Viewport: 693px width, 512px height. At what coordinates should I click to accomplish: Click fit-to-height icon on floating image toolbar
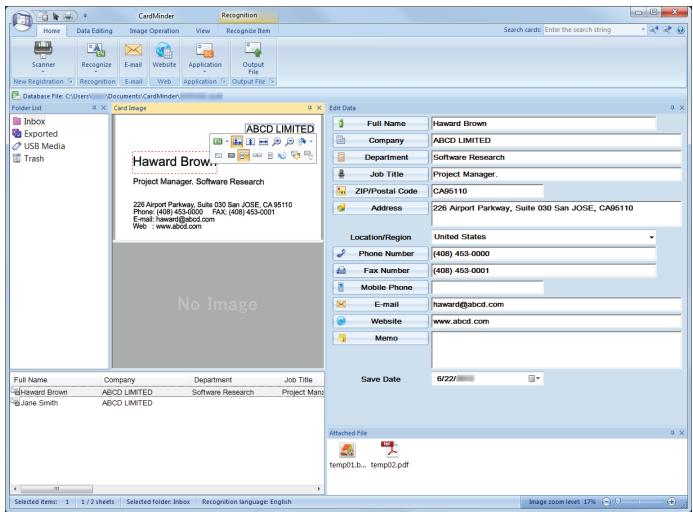pyautogui.click(x=250, y=141)
